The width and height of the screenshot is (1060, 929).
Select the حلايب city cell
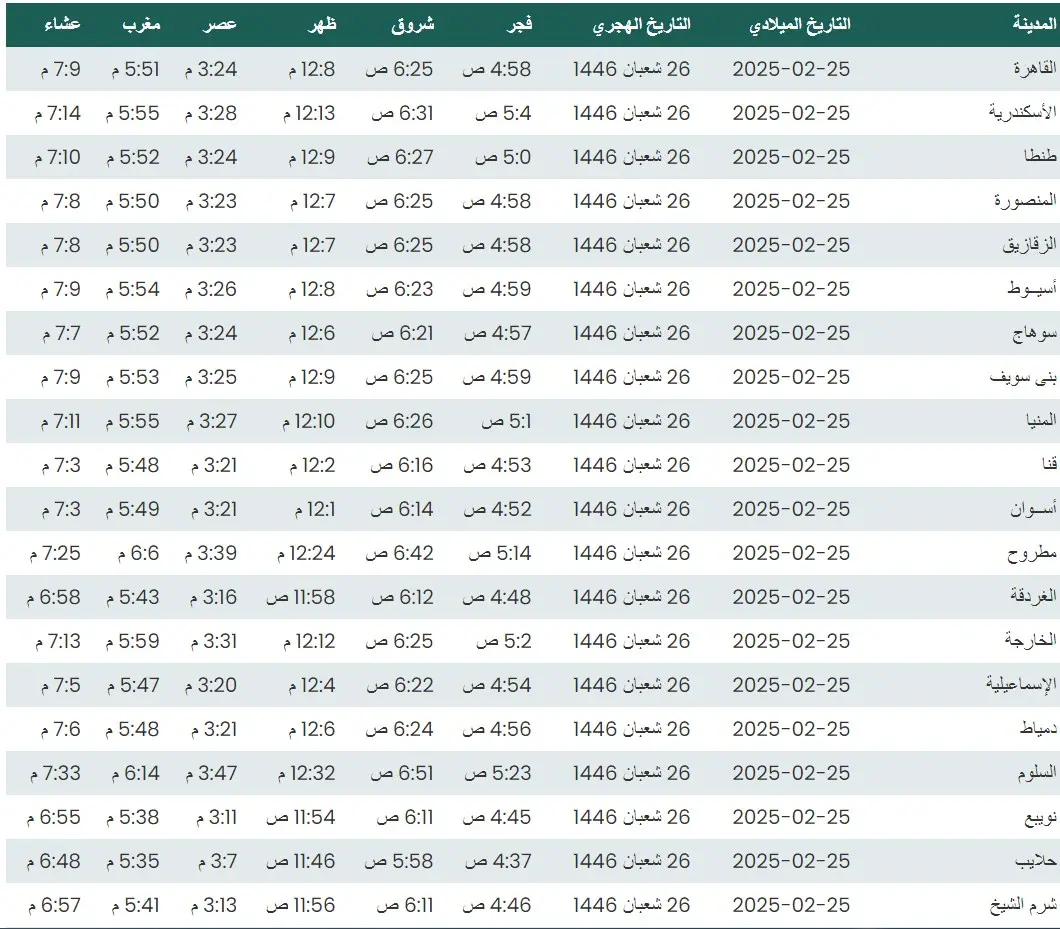click(1036, 860)
